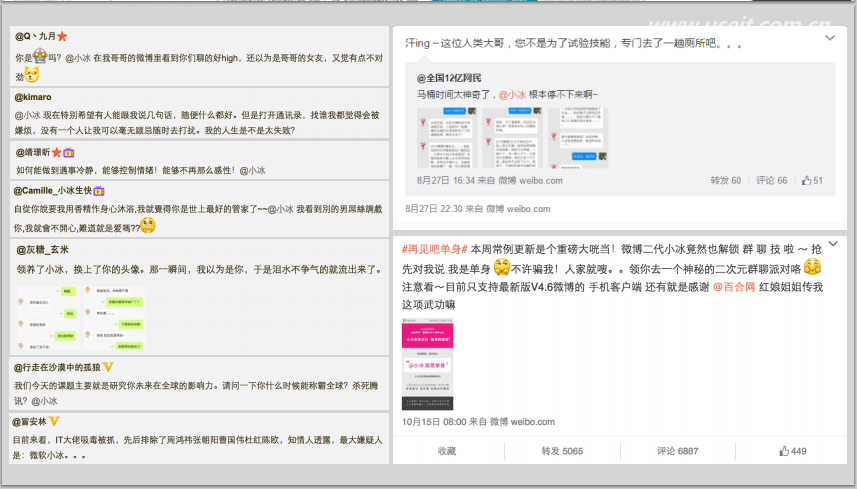
Task: Click the 10月15日 08:00 timestamp
Action: tap(434, 422)
